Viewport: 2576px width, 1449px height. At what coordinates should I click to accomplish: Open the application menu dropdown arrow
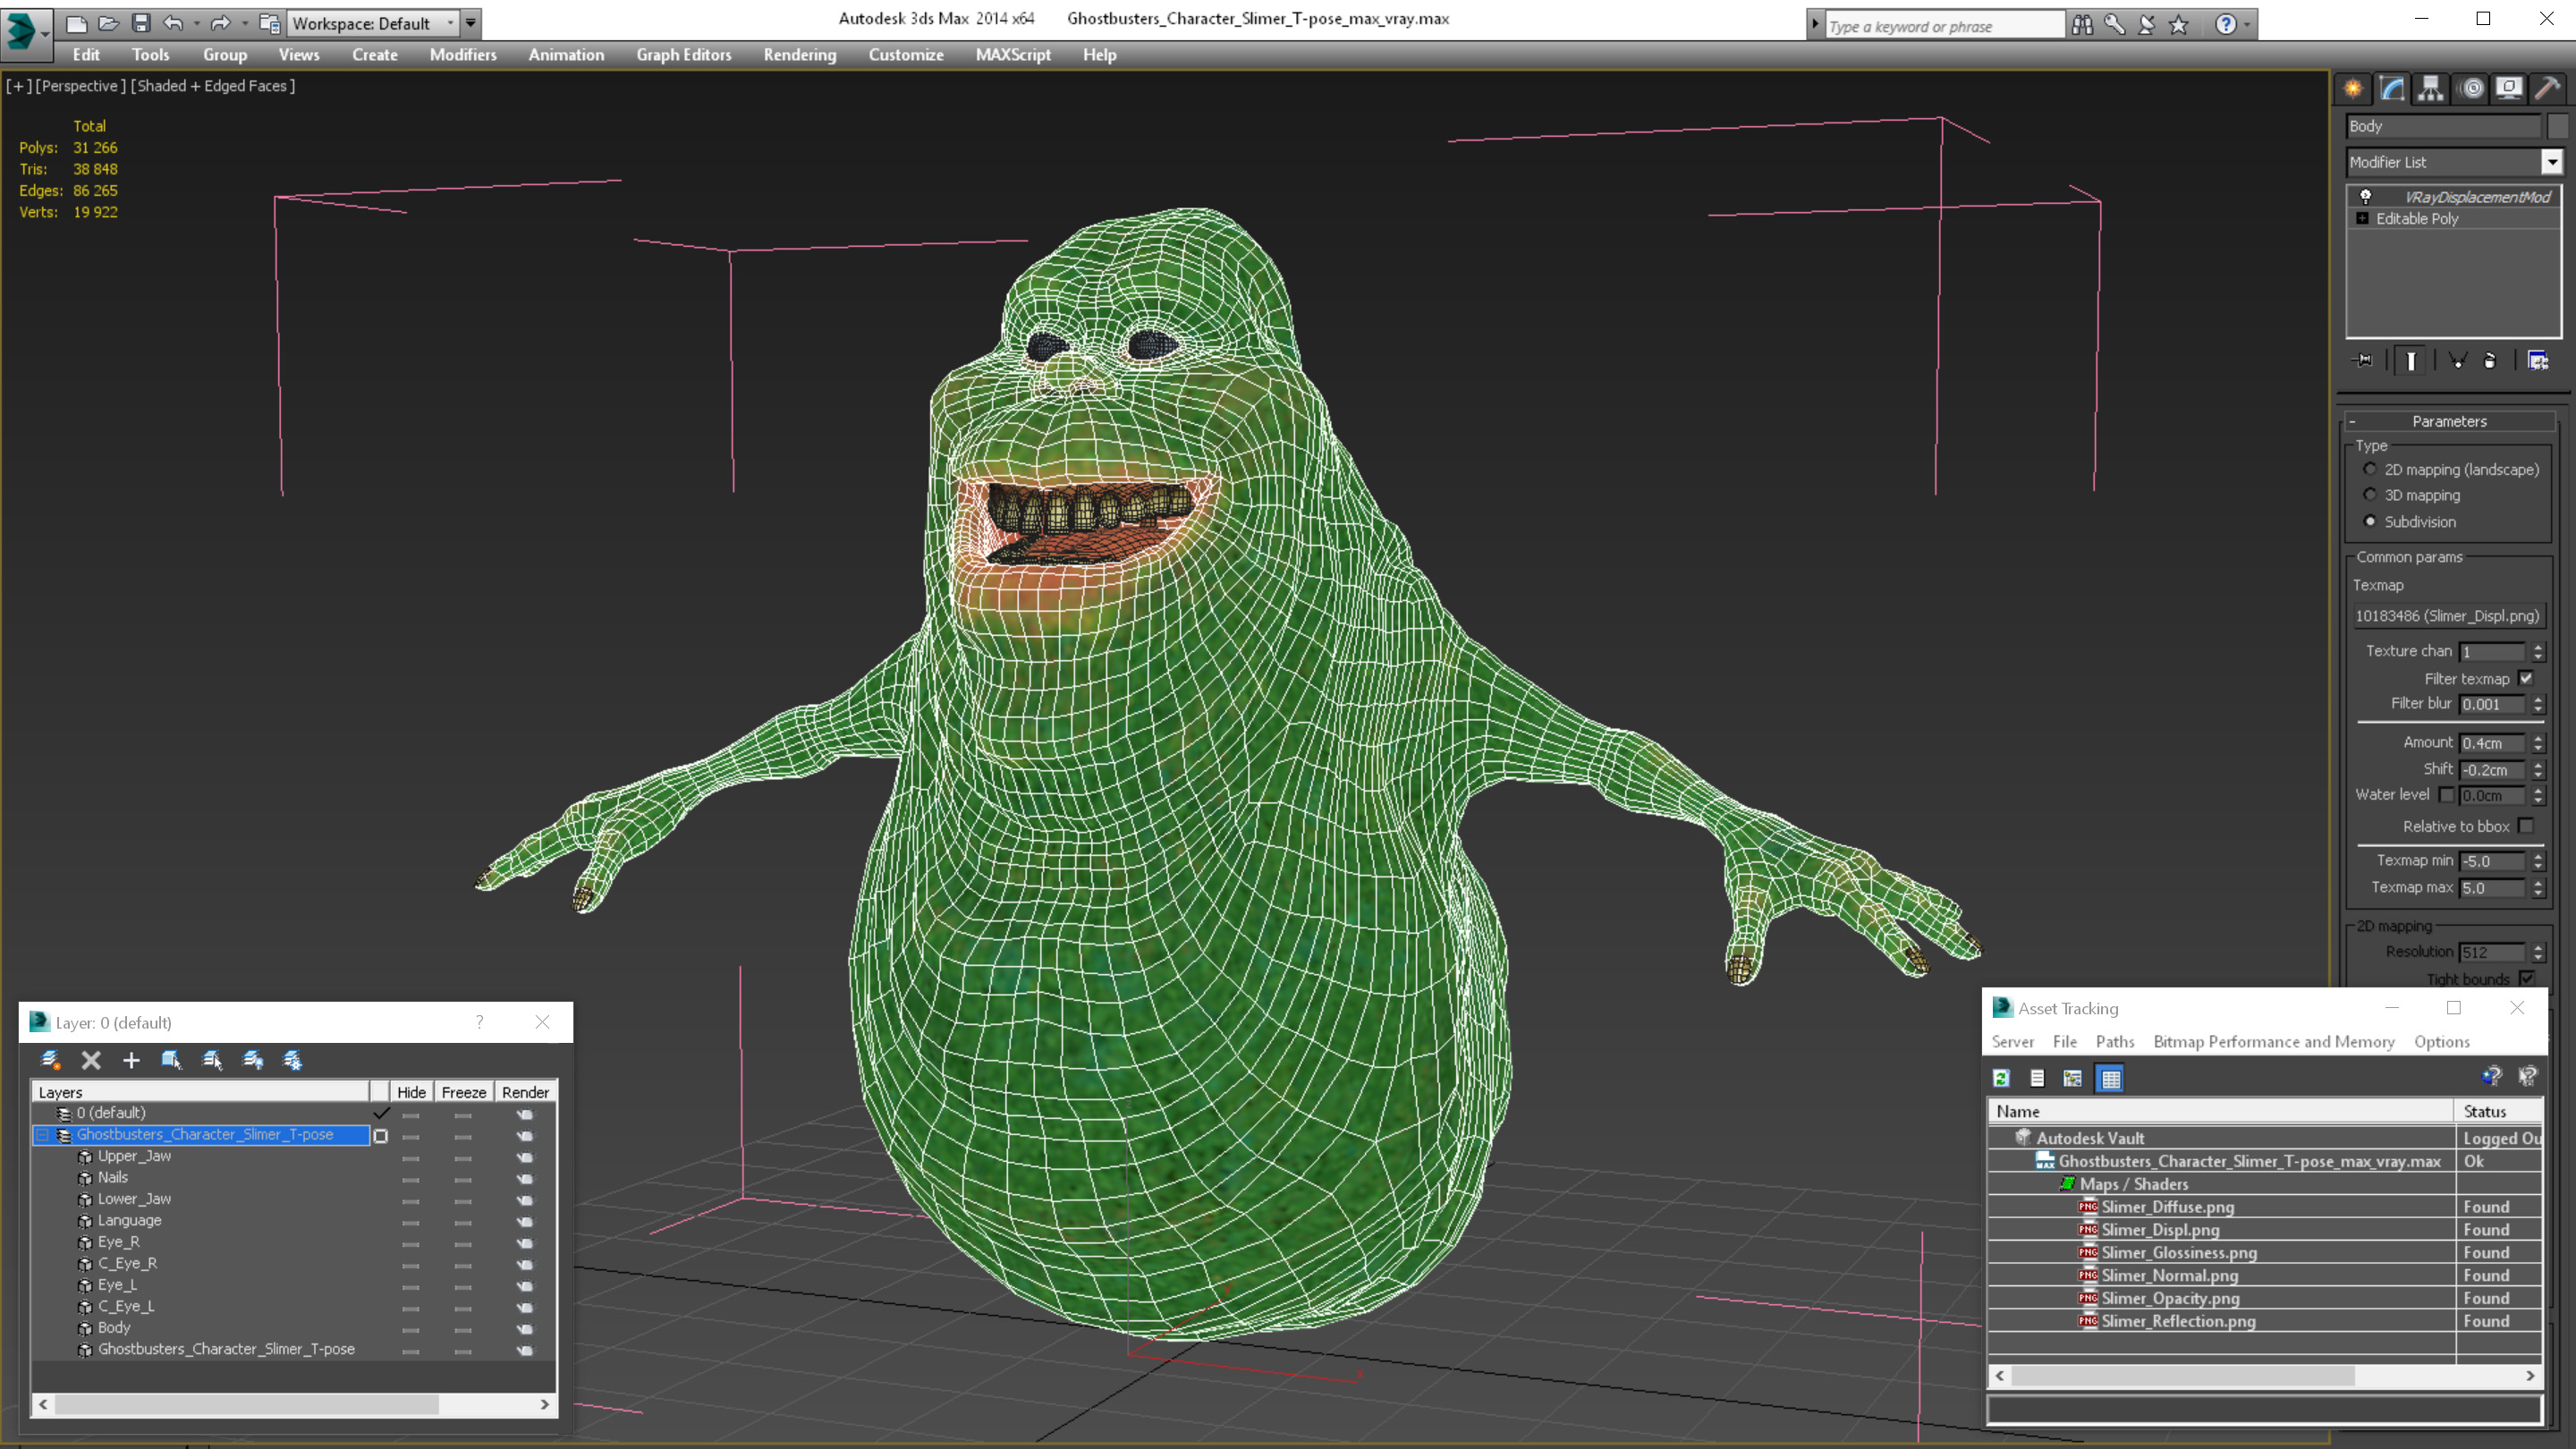click(x=45, y=33)
